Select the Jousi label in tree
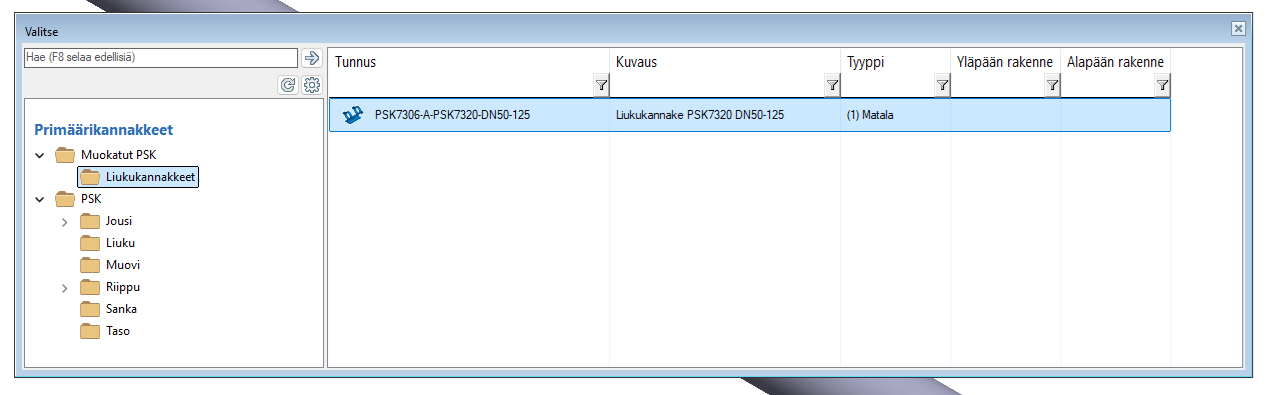Screen dimensions: 1267x395 tap(119, 221)
